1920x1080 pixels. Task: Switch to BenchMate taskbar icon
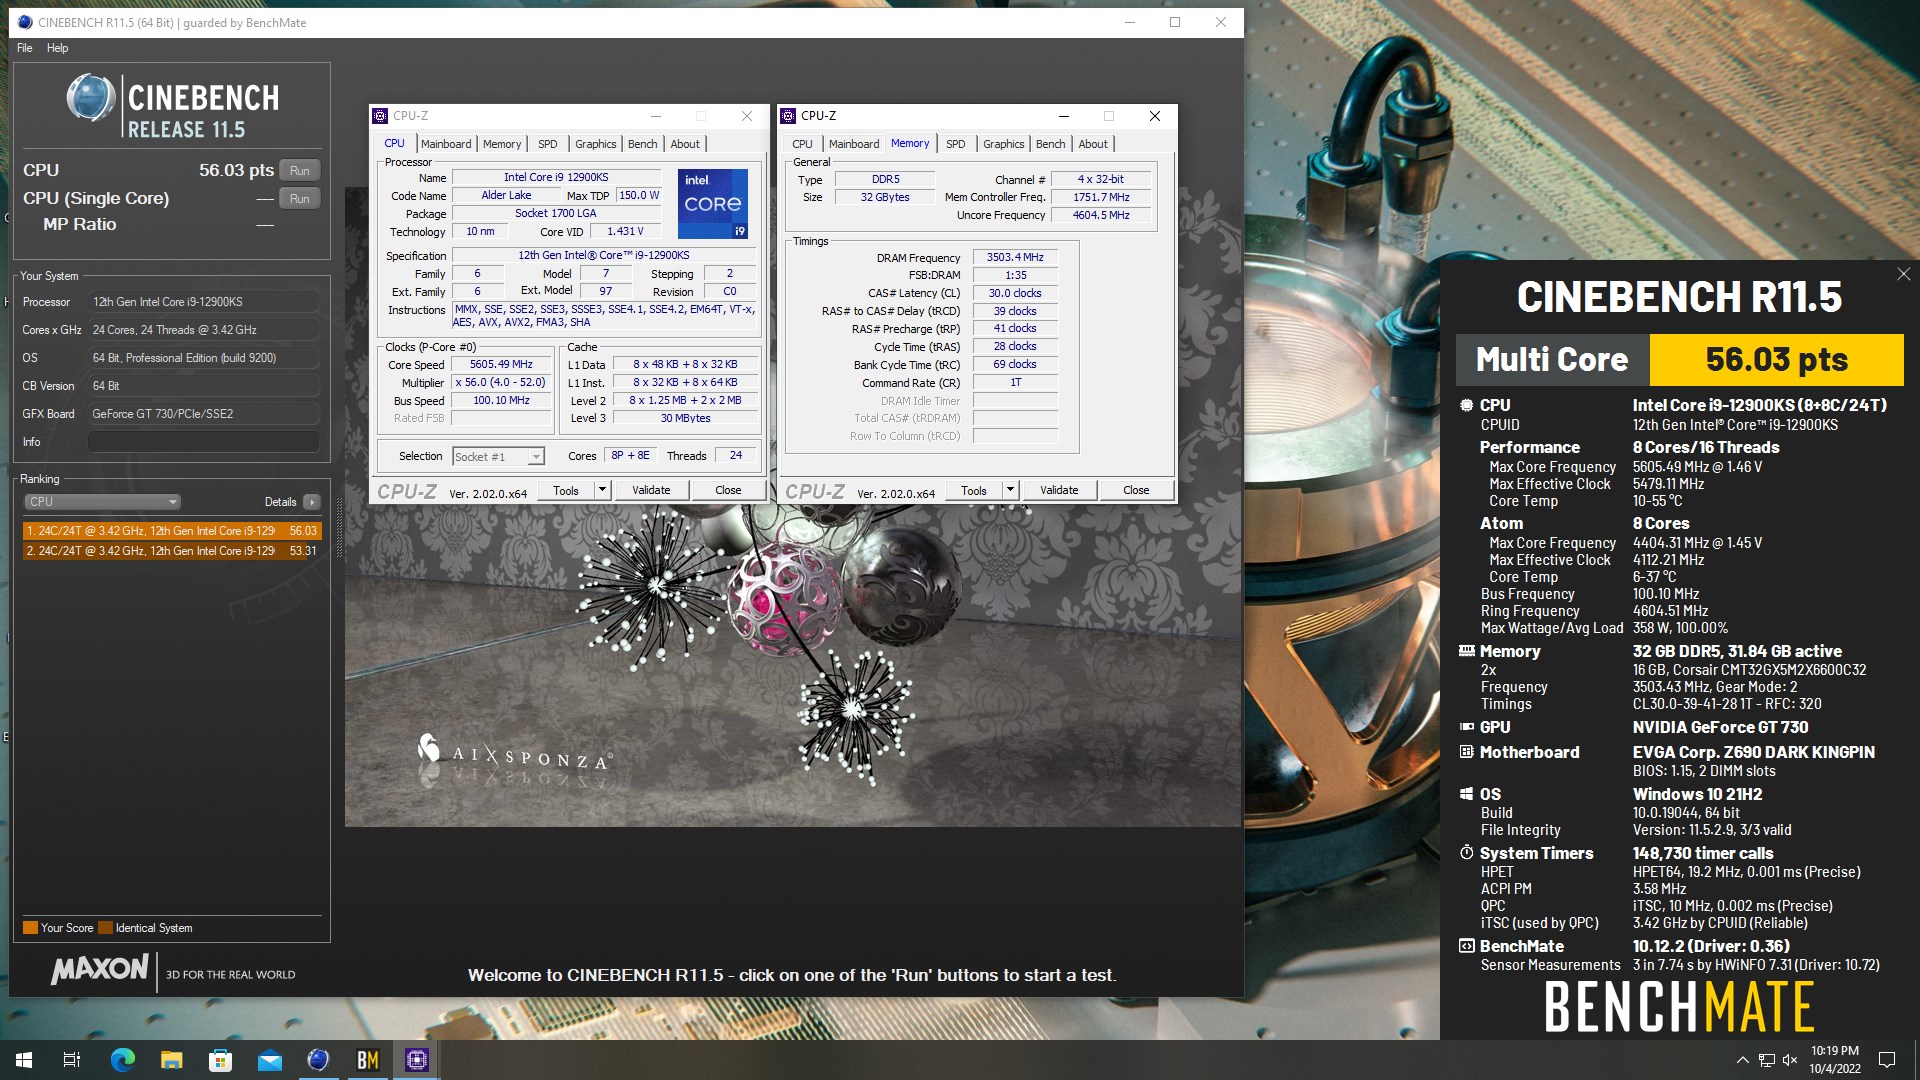[x=367, y=1060]
